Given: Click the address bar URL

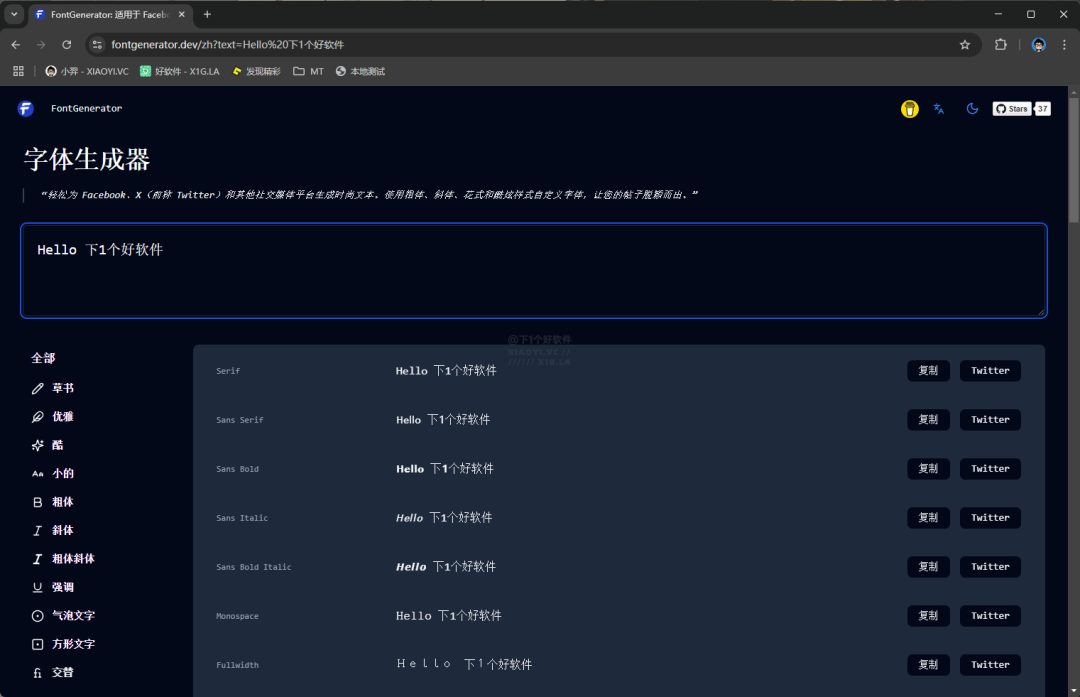Looking at the screenshot, I should click(x=227, y=45).
